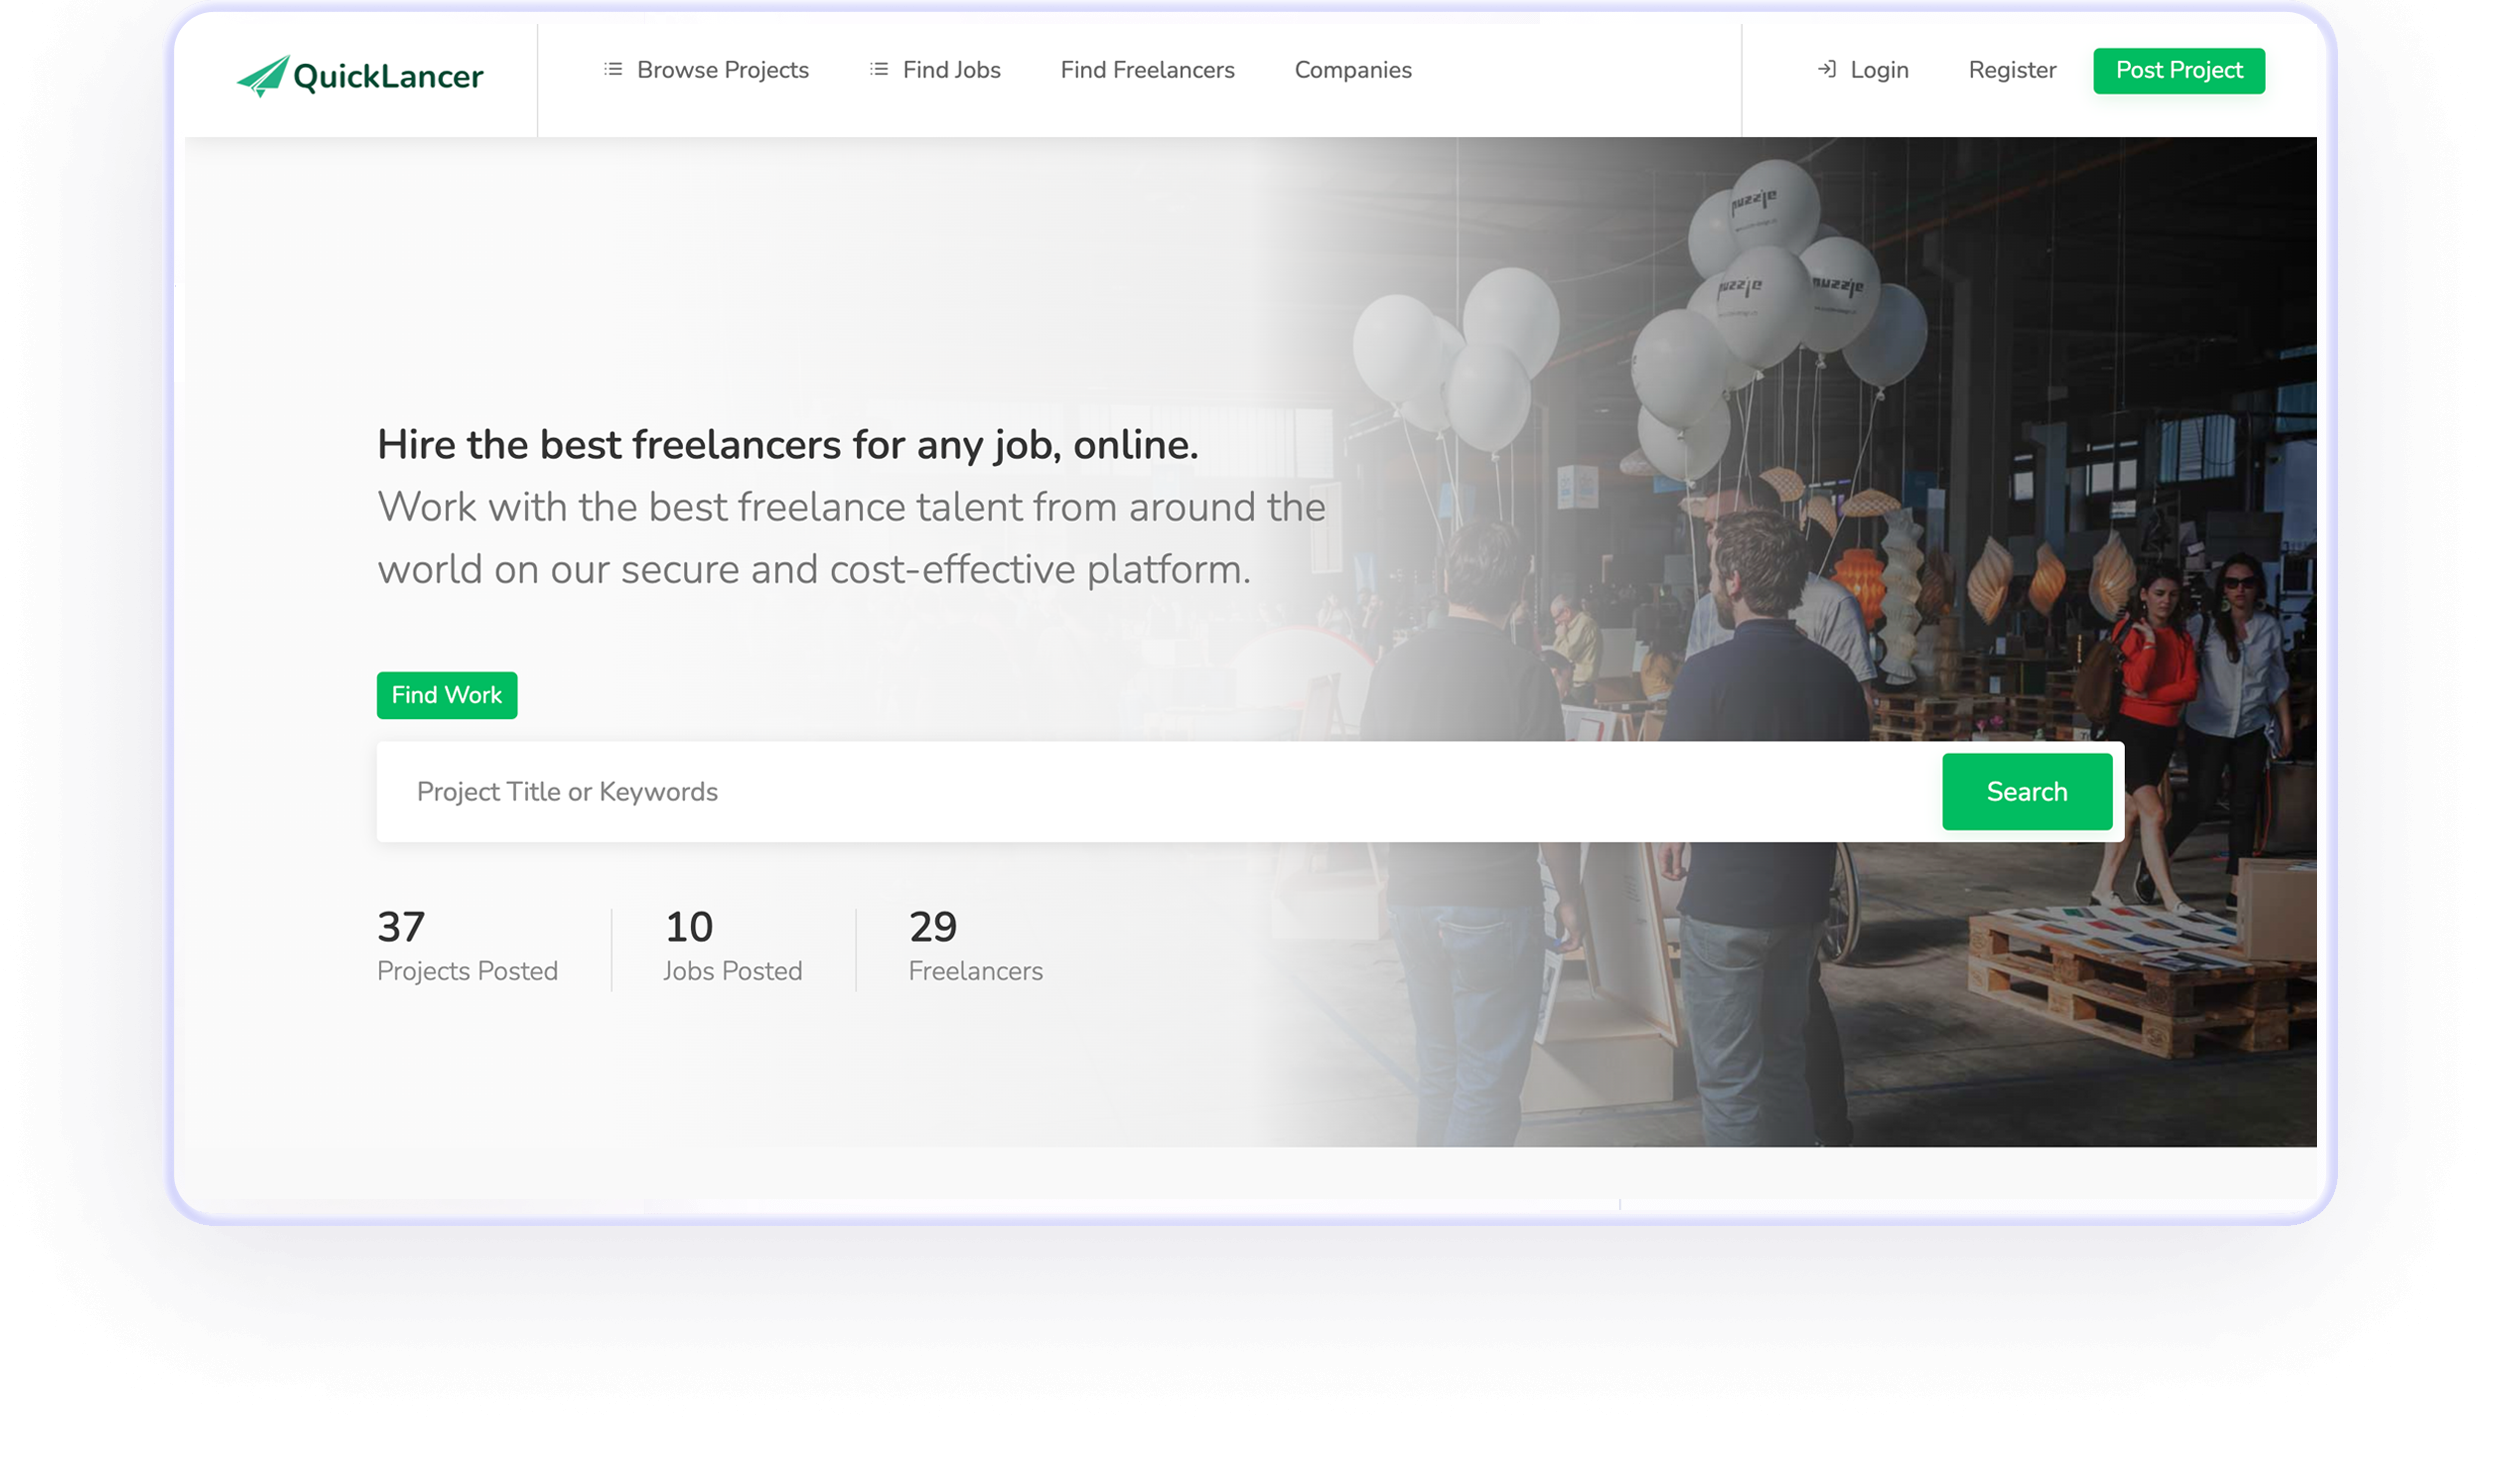Open Browse Projects from the navigation
The width and height of the screenshot is (2500, 1460).
(x=723, y=70)
